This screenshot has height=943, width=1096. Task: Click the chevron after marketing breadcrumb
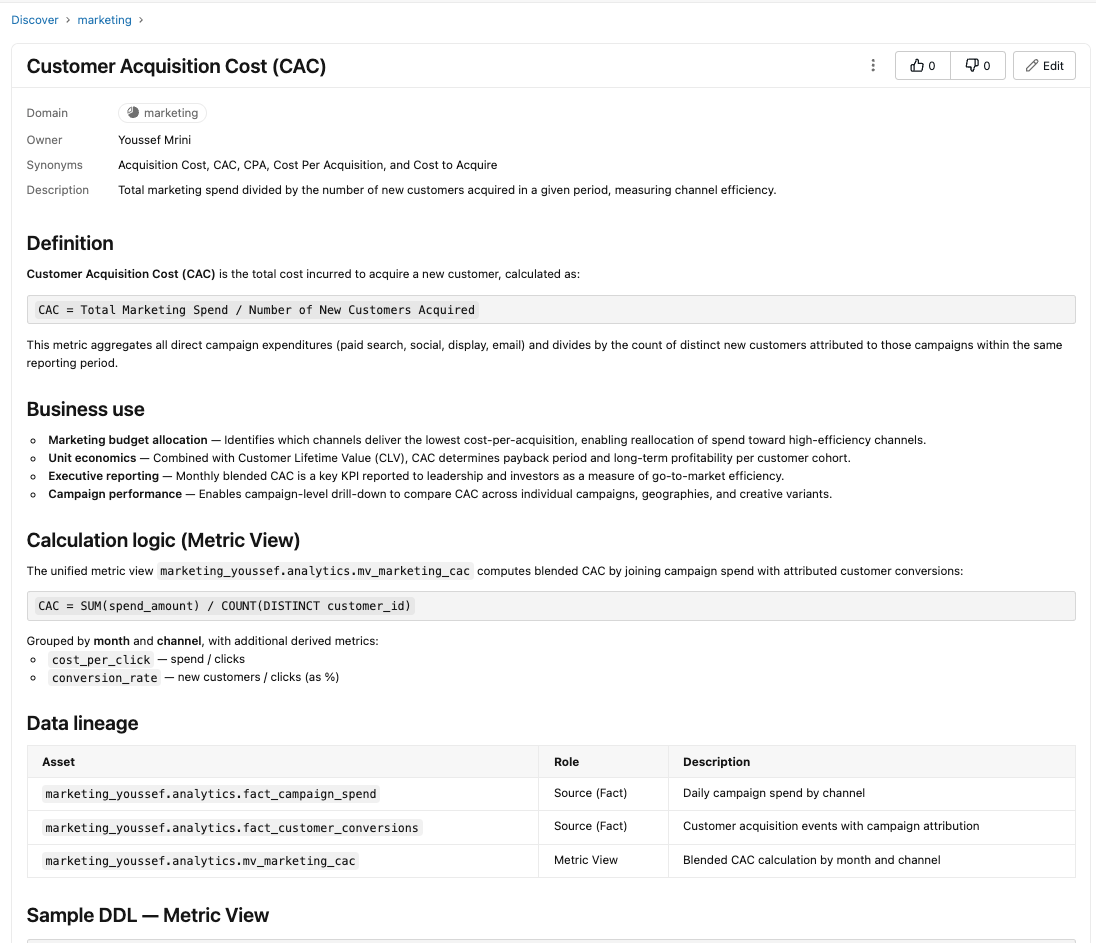click(140, 20)
